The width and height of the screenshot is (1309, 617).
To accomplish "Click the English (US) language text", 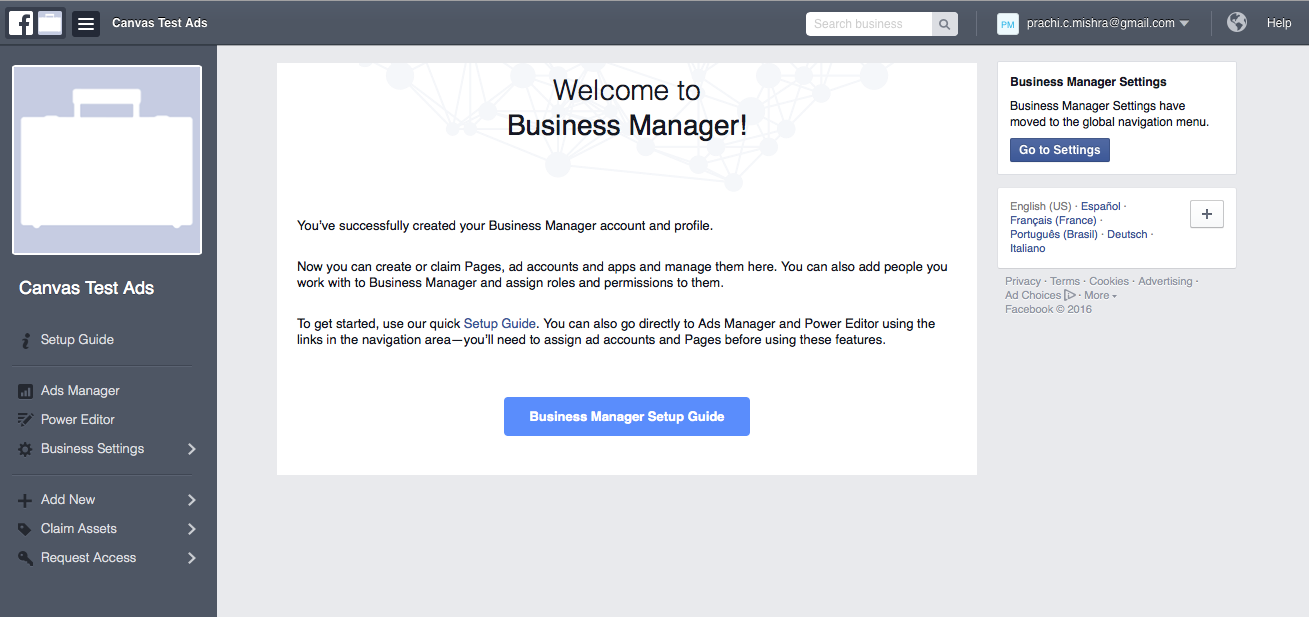I will coord(1041,206).
